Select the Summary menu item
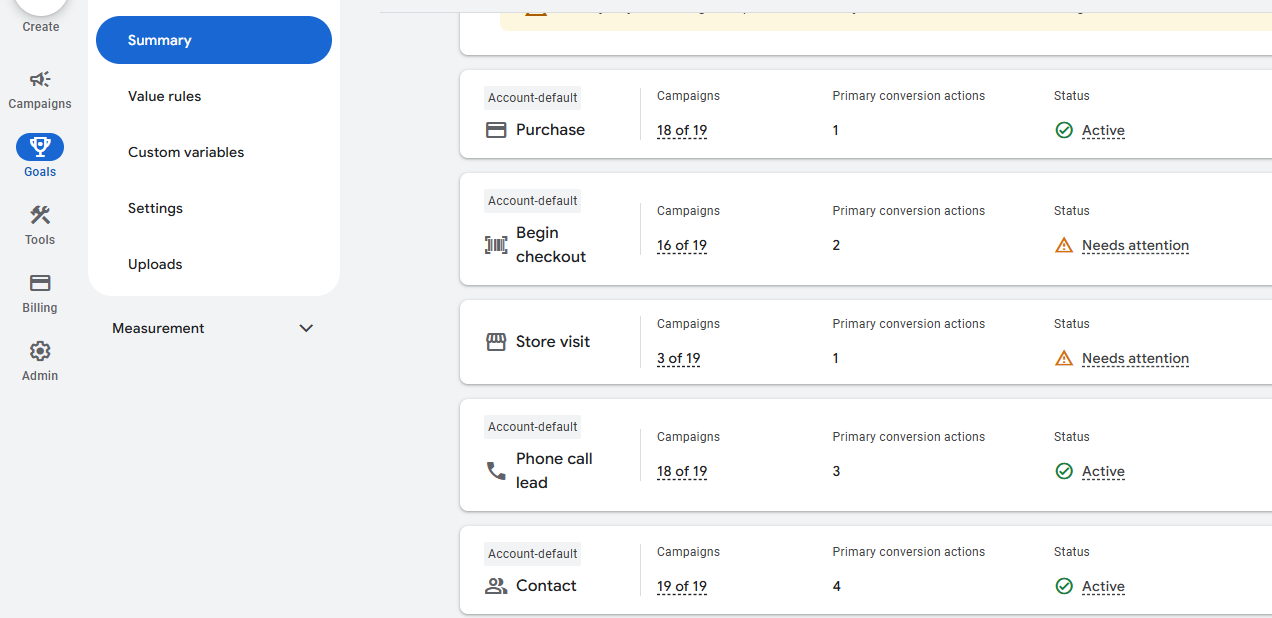This screenshot has height=618, width=1272. point(214,40)
